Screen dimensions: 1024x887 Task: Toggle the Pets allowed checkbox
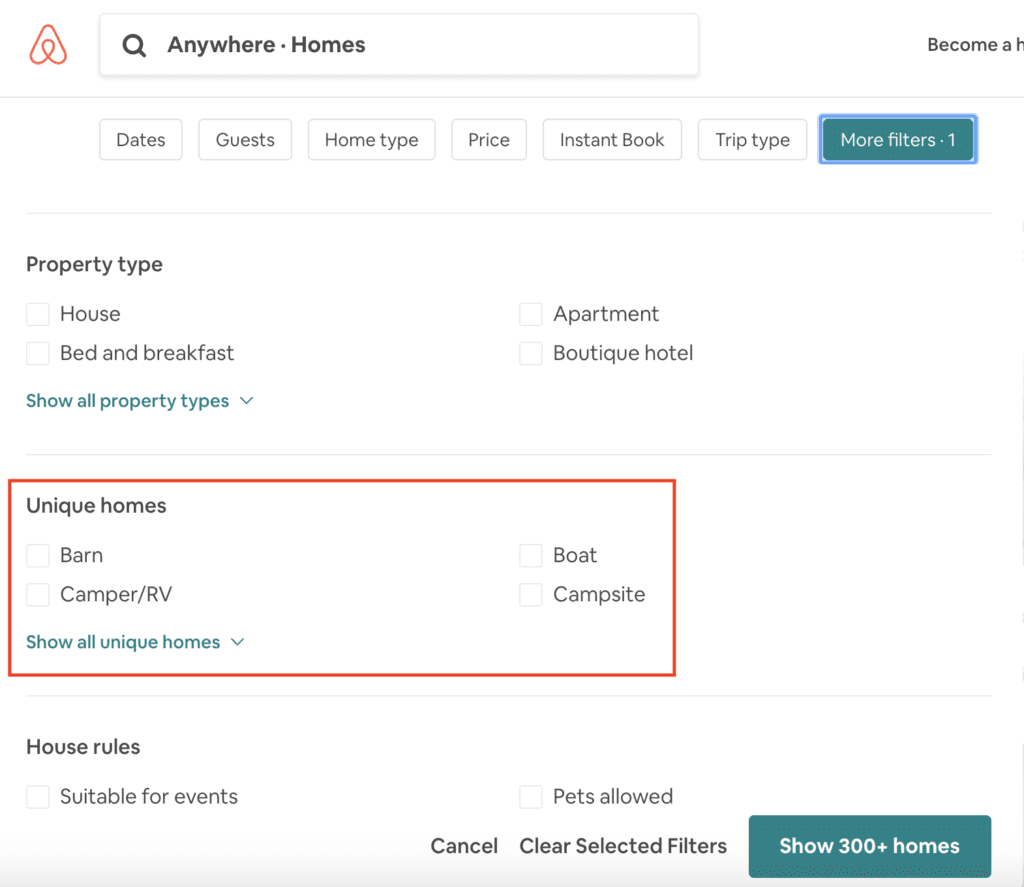531,797
